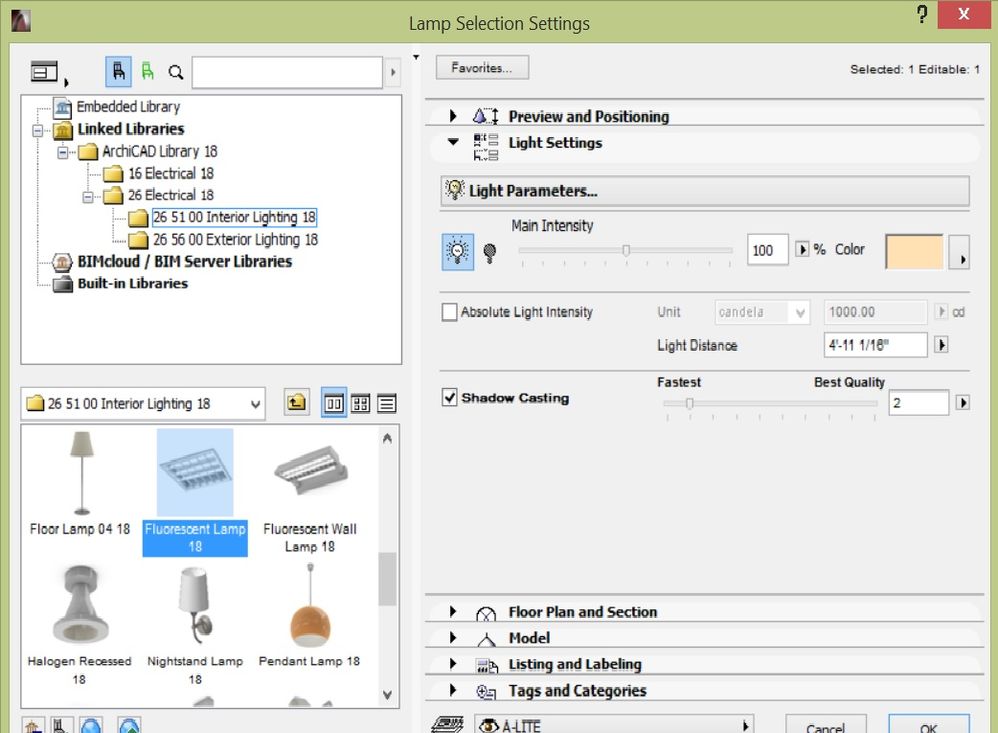Click the Favorites... button
The image size is (998, 733).
click(482, 67)
